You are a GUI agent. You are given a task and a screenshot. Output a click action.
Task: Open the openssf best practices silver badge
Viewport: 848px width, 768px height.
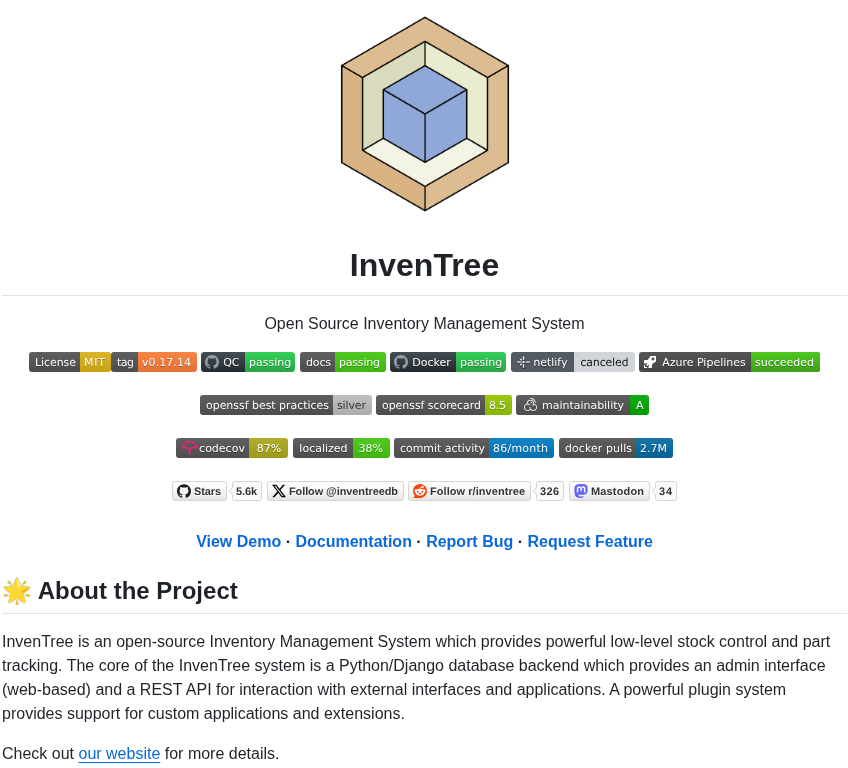click(286, 405)
